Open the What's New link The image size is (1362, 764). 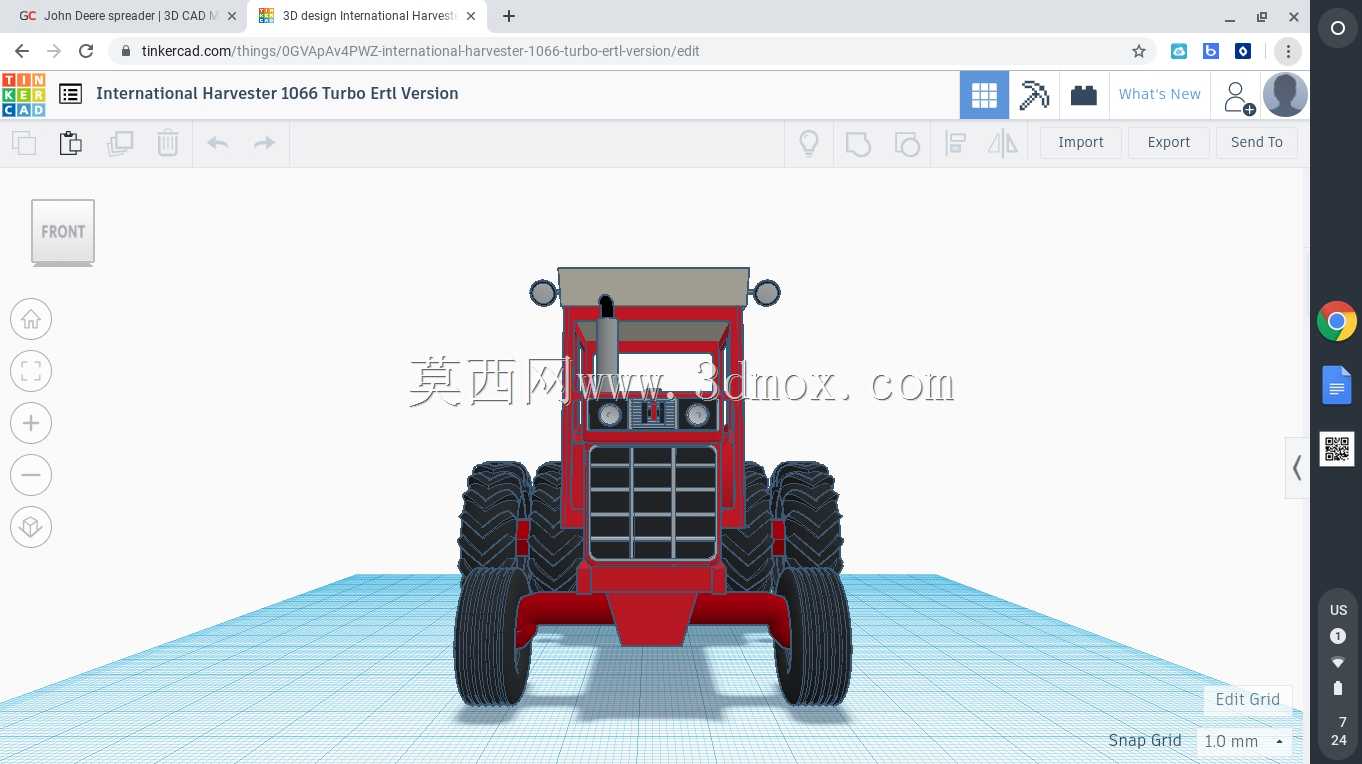coord(1160,95)
